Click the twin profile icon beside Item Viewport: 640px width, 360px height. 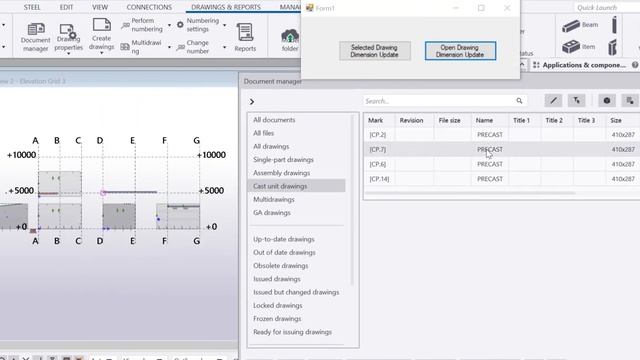pos(613,47)
